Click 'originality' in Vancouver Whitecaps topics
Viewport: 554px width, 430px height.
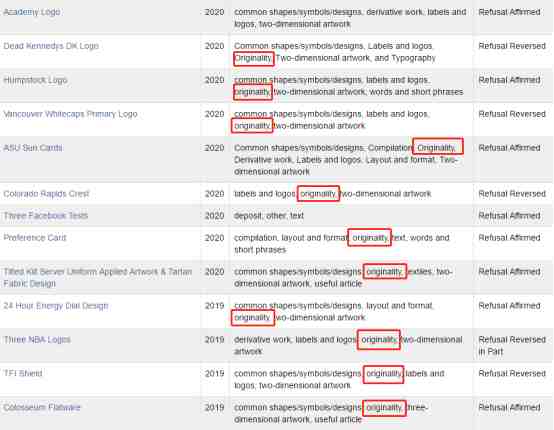coord(252,125)
